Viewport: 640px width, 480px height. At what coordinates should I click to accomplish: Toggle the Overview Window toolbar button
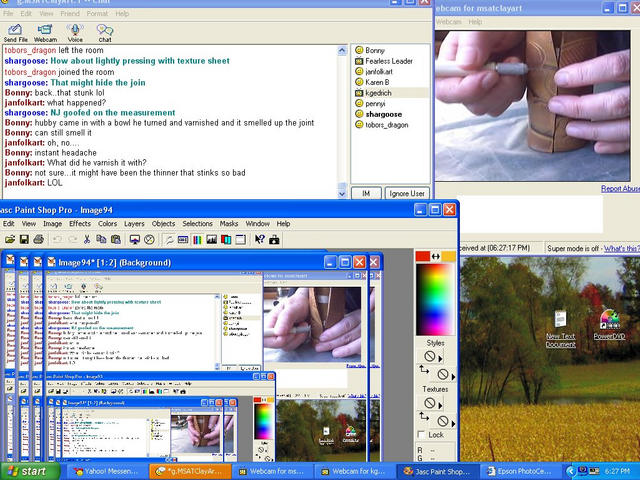(x=240, y=240)
